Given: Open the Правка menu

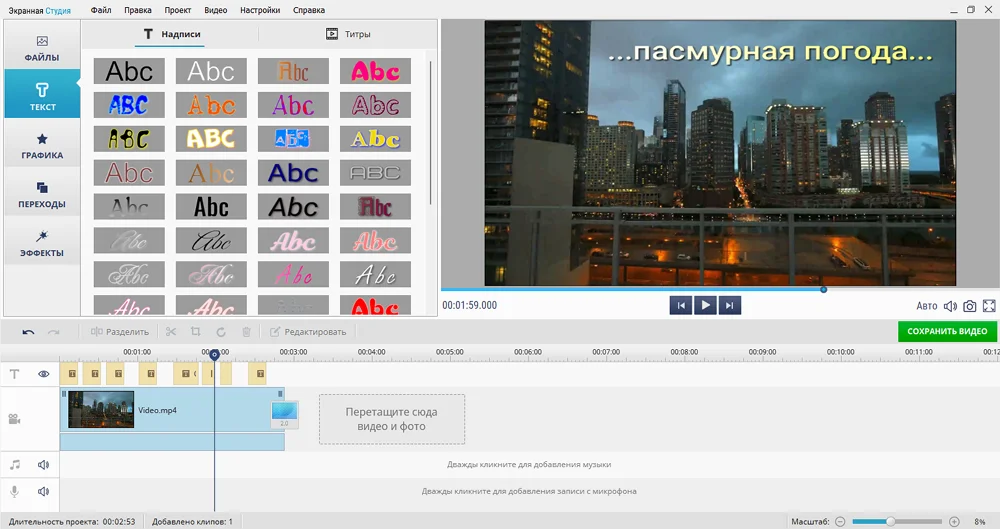Looking at the screenshot, I should (x=138, y=10).
